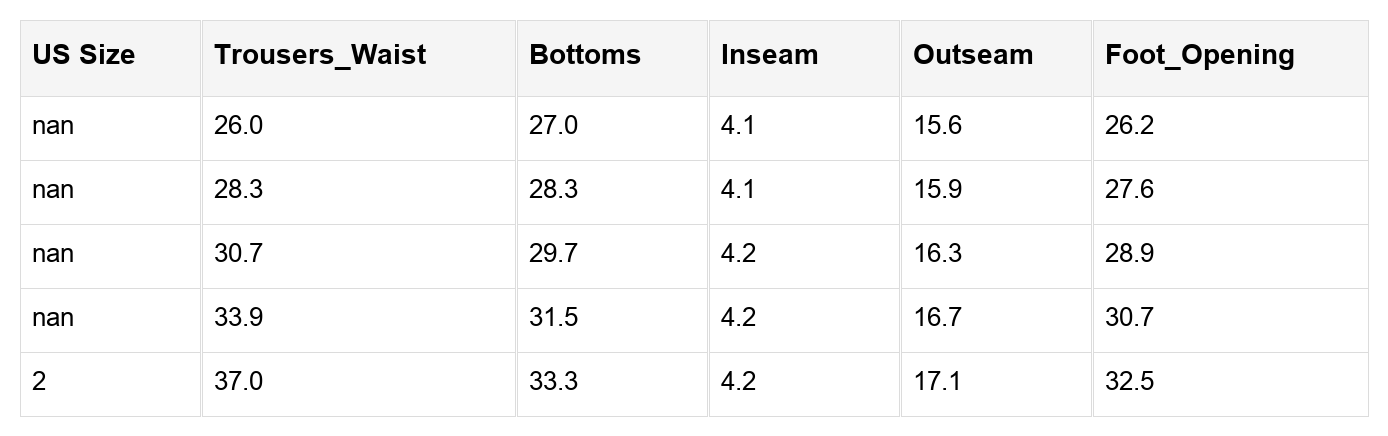
Task: Click the Bottoms column header
Action: pos(585,55)
